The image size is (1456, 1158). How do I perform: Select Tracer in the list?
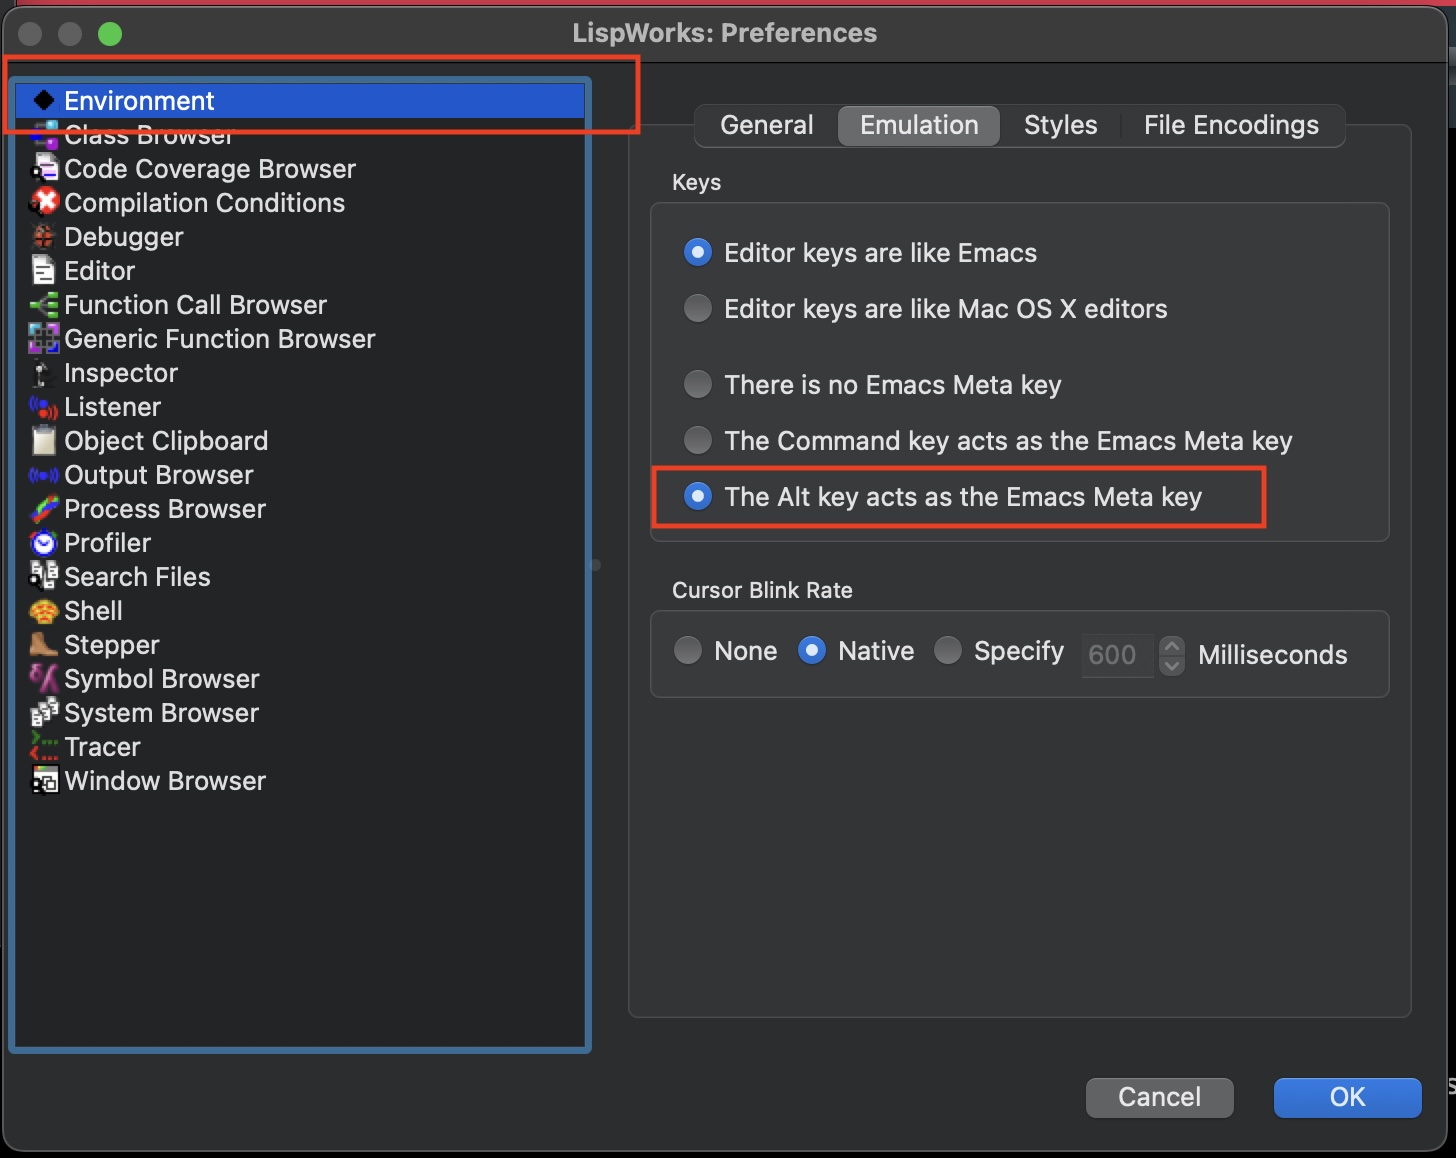pos(300,746)
